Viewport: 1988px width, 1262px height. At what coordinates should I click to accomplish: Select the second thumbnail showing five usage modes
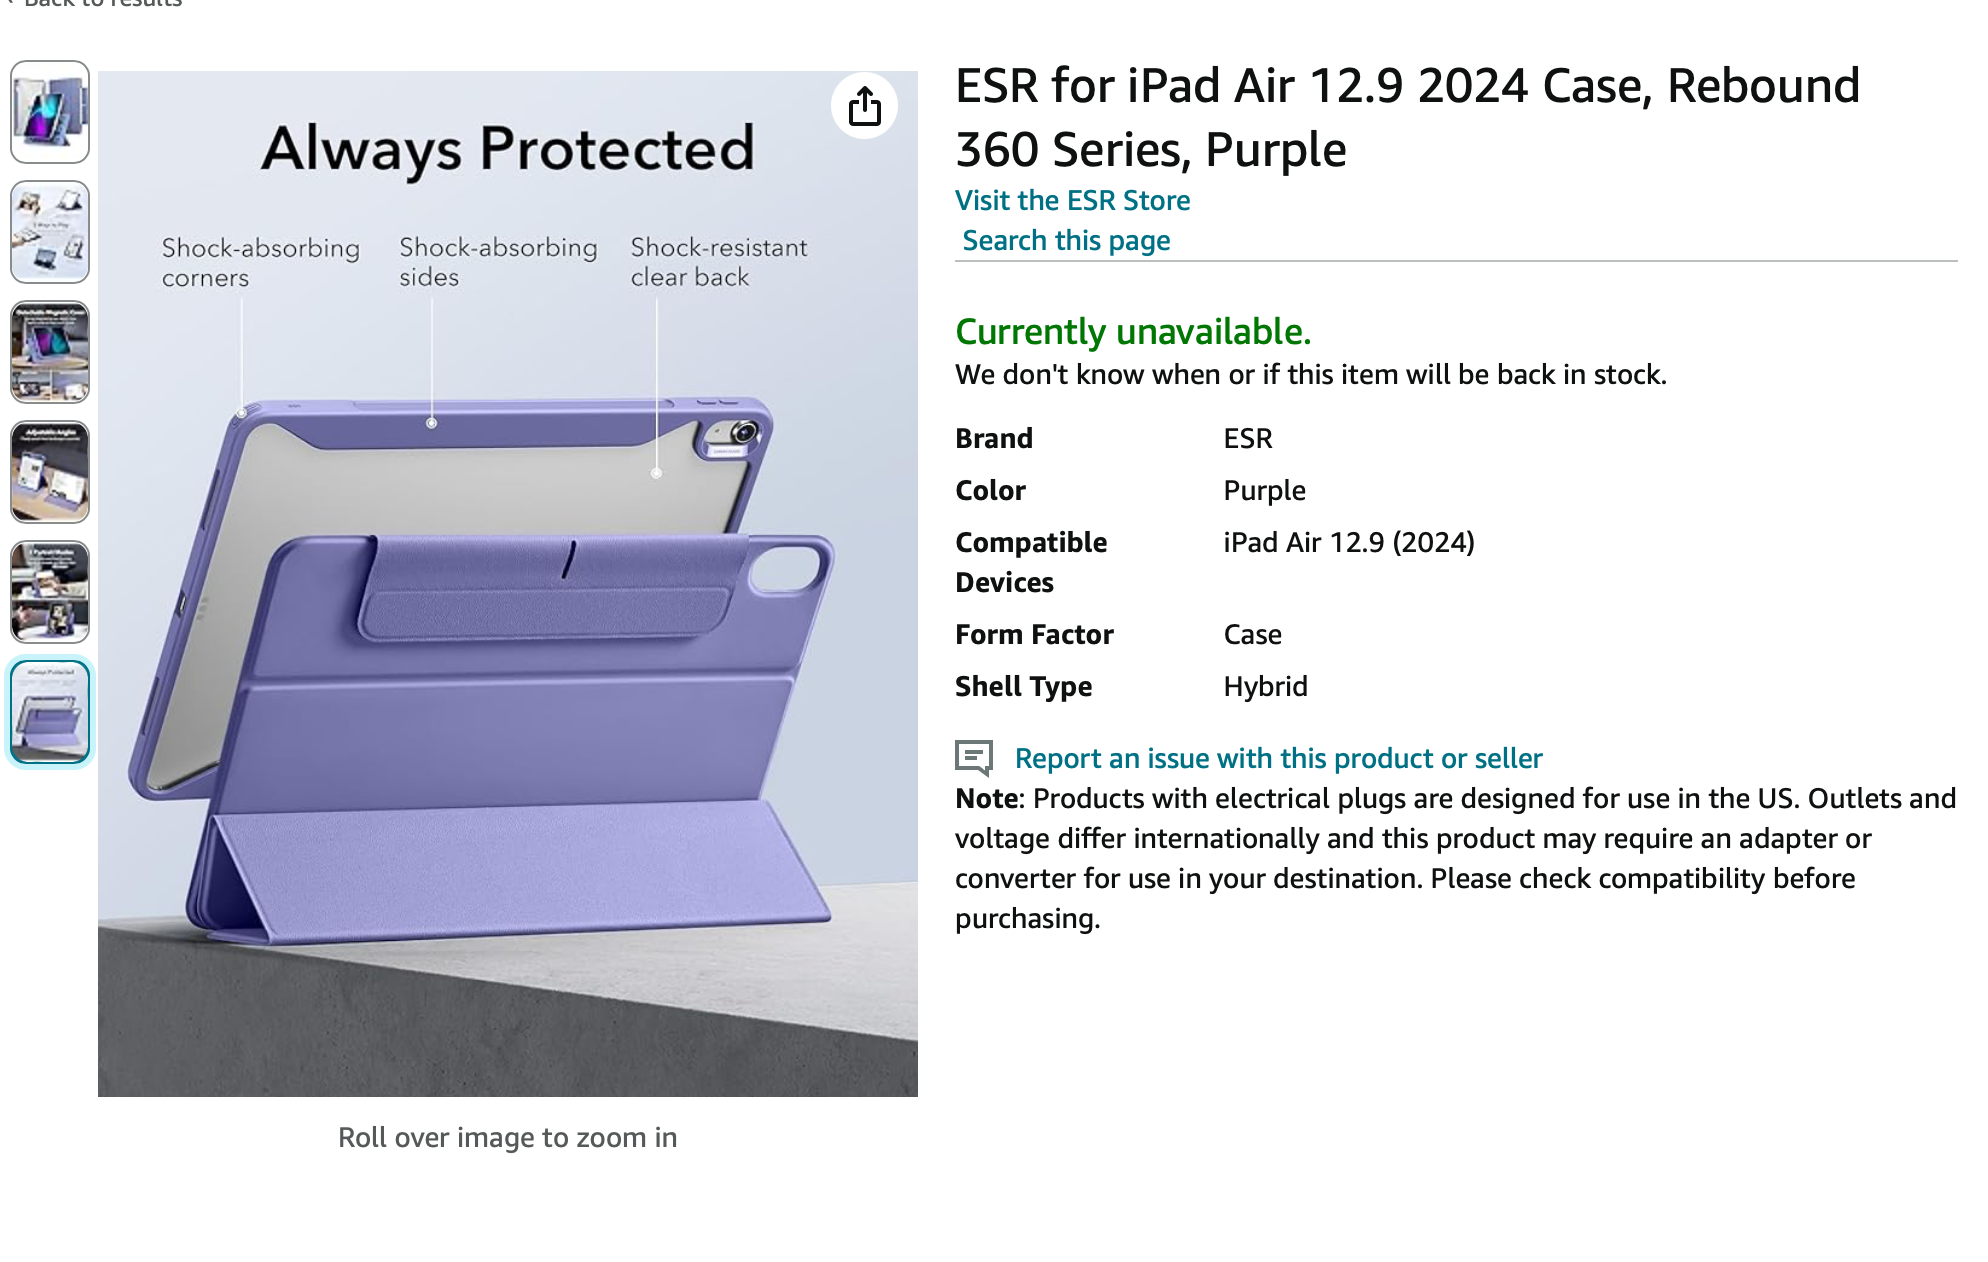coord(50,232)
